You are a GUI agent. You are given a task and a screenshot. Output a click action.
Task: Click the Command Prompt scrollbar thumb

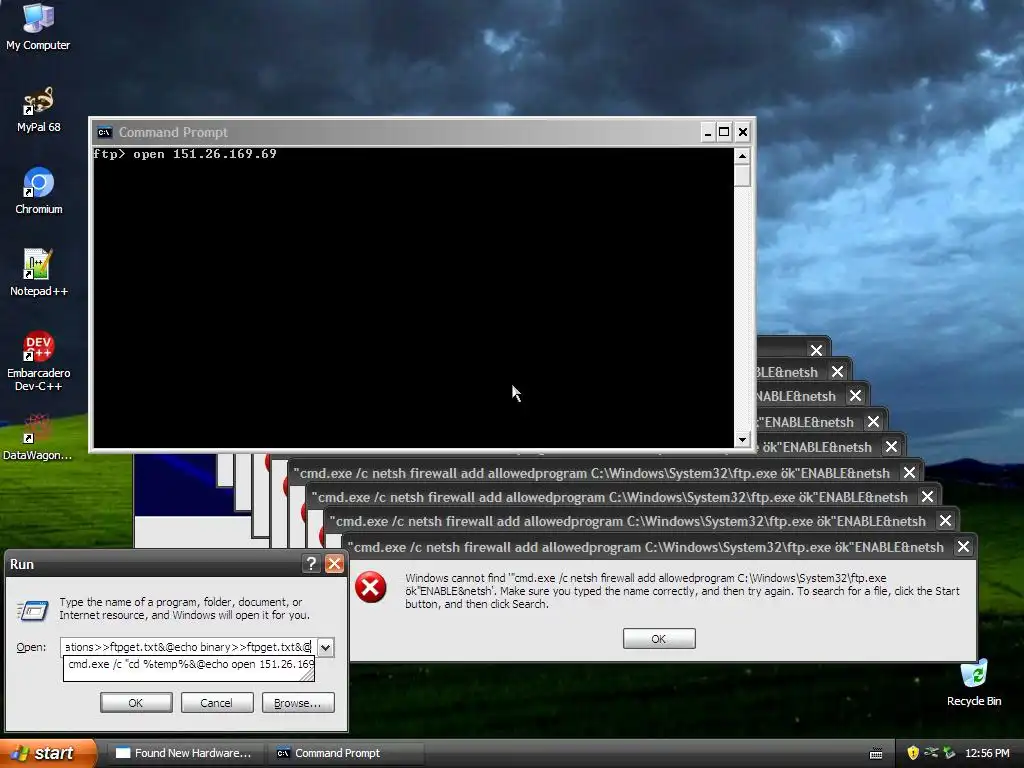pyautogui.click(x=742, y=176)
